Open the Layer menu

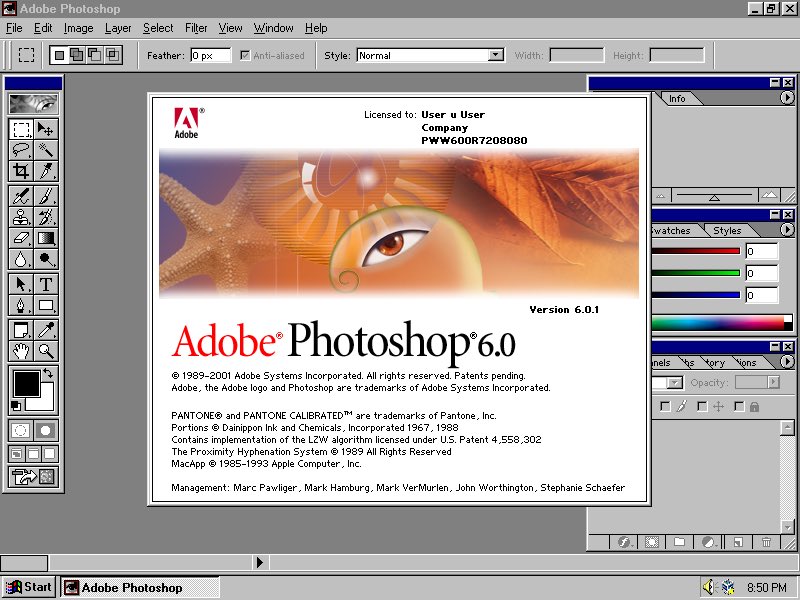pos(118,28)
